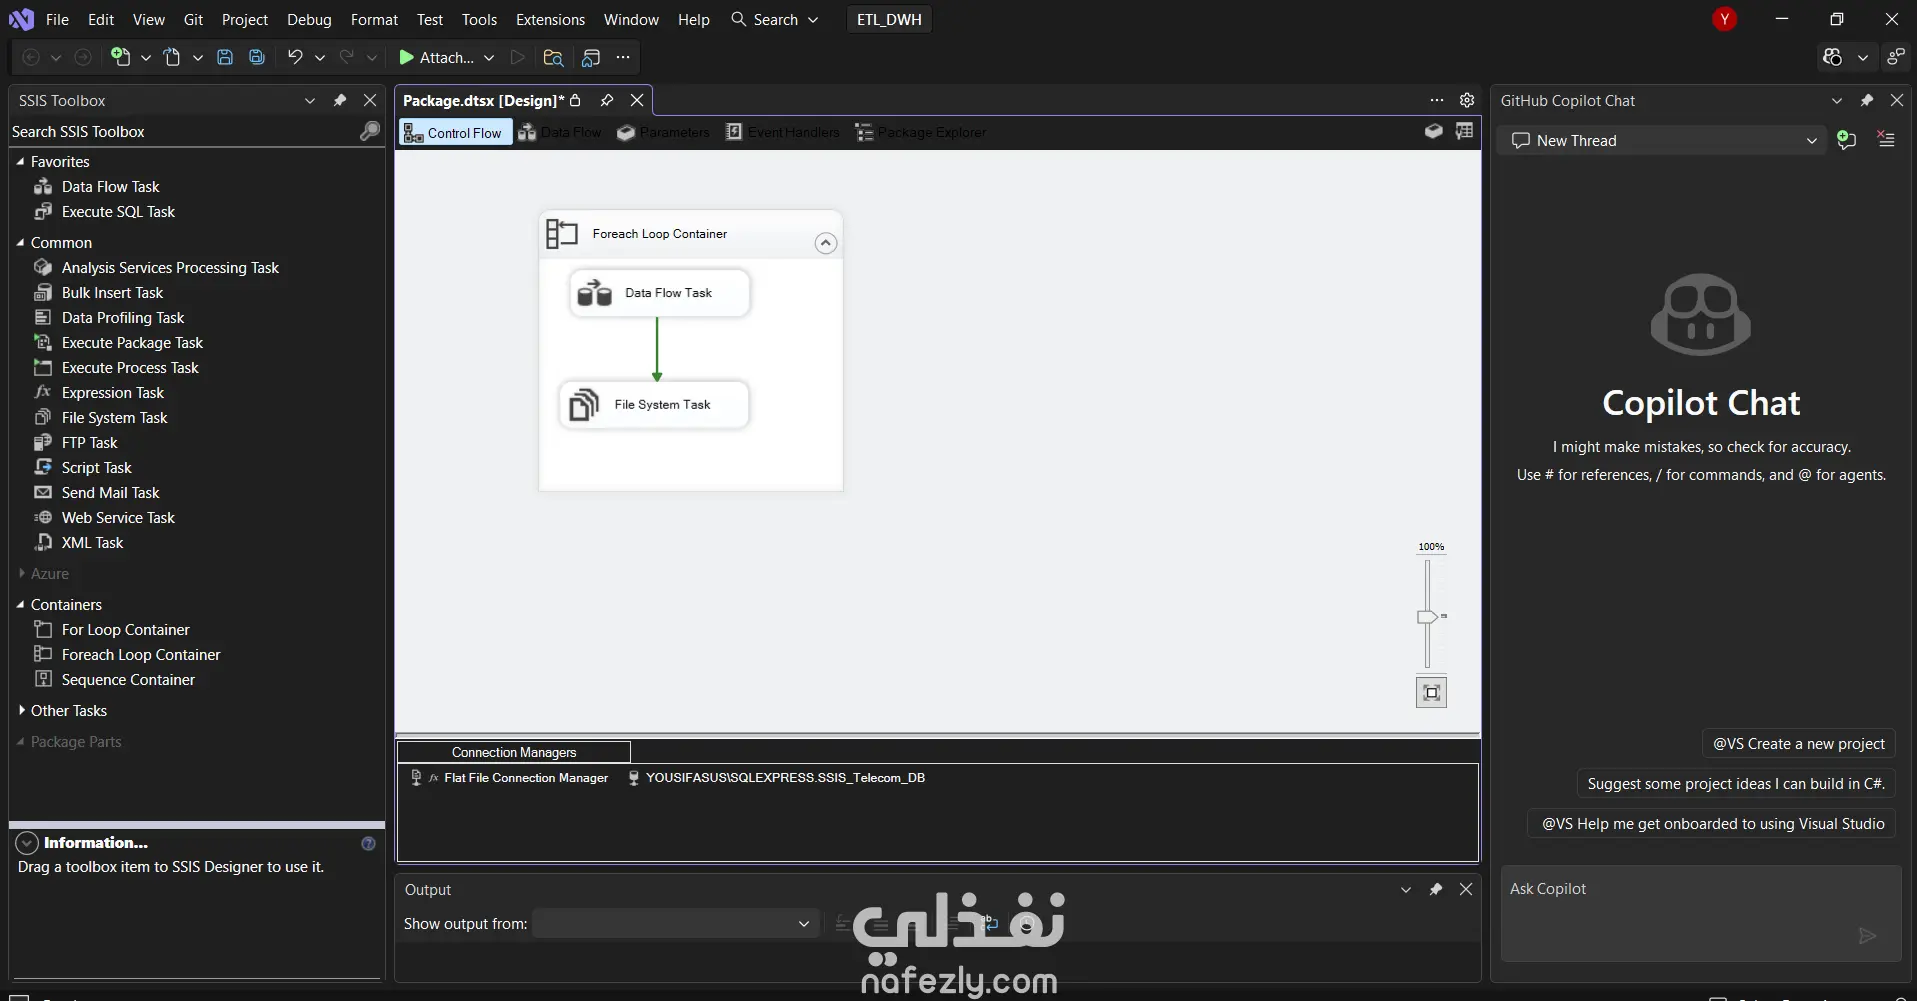Click '@VS Create a new project' suggestion
1917x1001 pixels.
click(x=1798, y=744)
